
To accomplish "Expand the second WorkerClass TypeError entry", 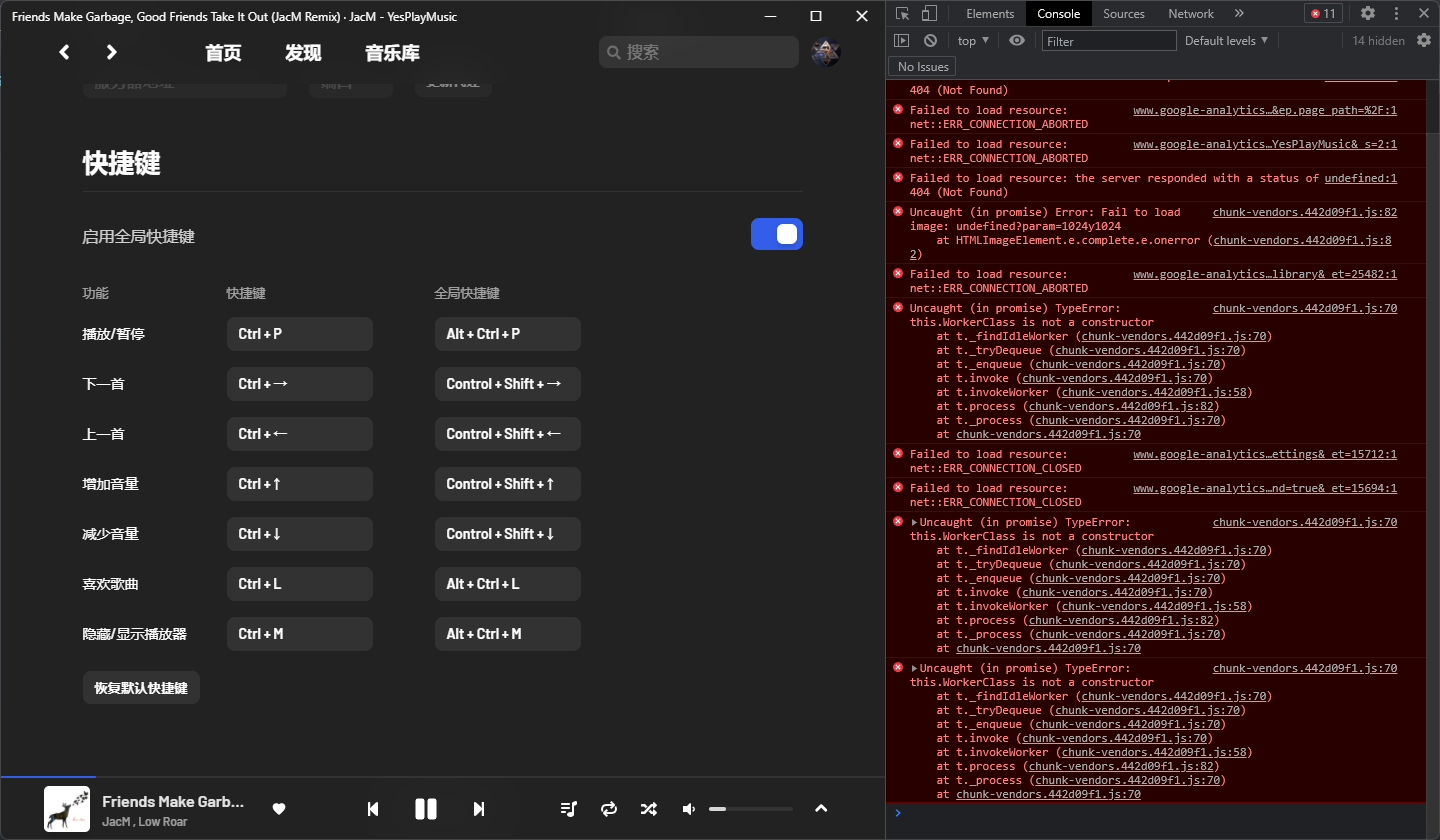I will (914, 522).
